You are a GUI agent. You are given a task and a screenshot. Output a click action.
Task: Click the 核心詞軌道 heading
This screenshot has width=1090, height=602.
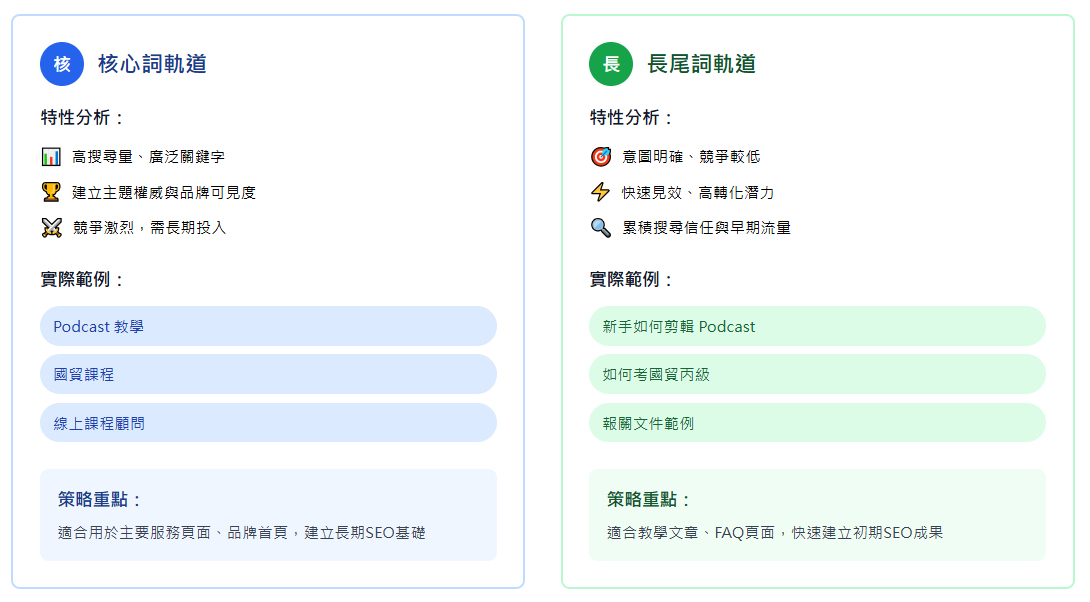[x=152, y=64]
